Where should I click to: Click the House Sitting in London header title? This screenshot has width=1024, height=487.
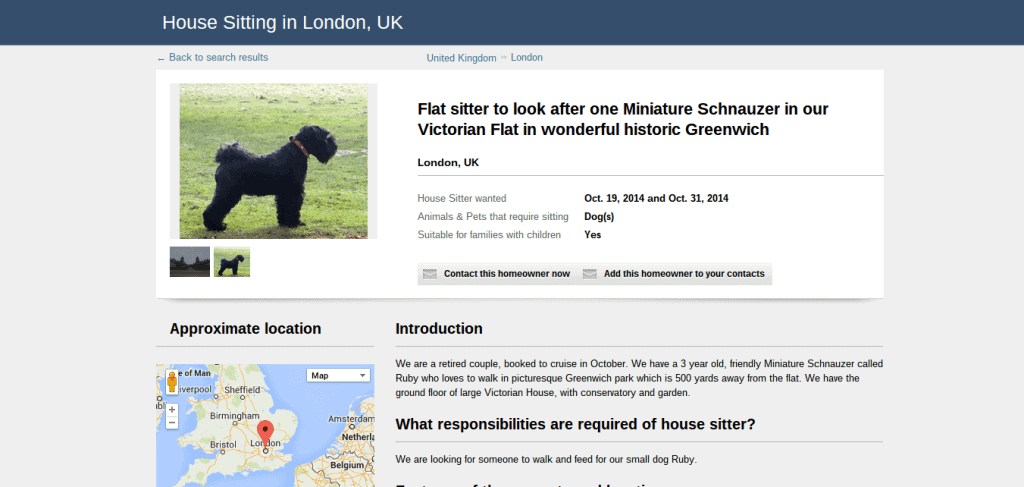click(x=283, y=22)
